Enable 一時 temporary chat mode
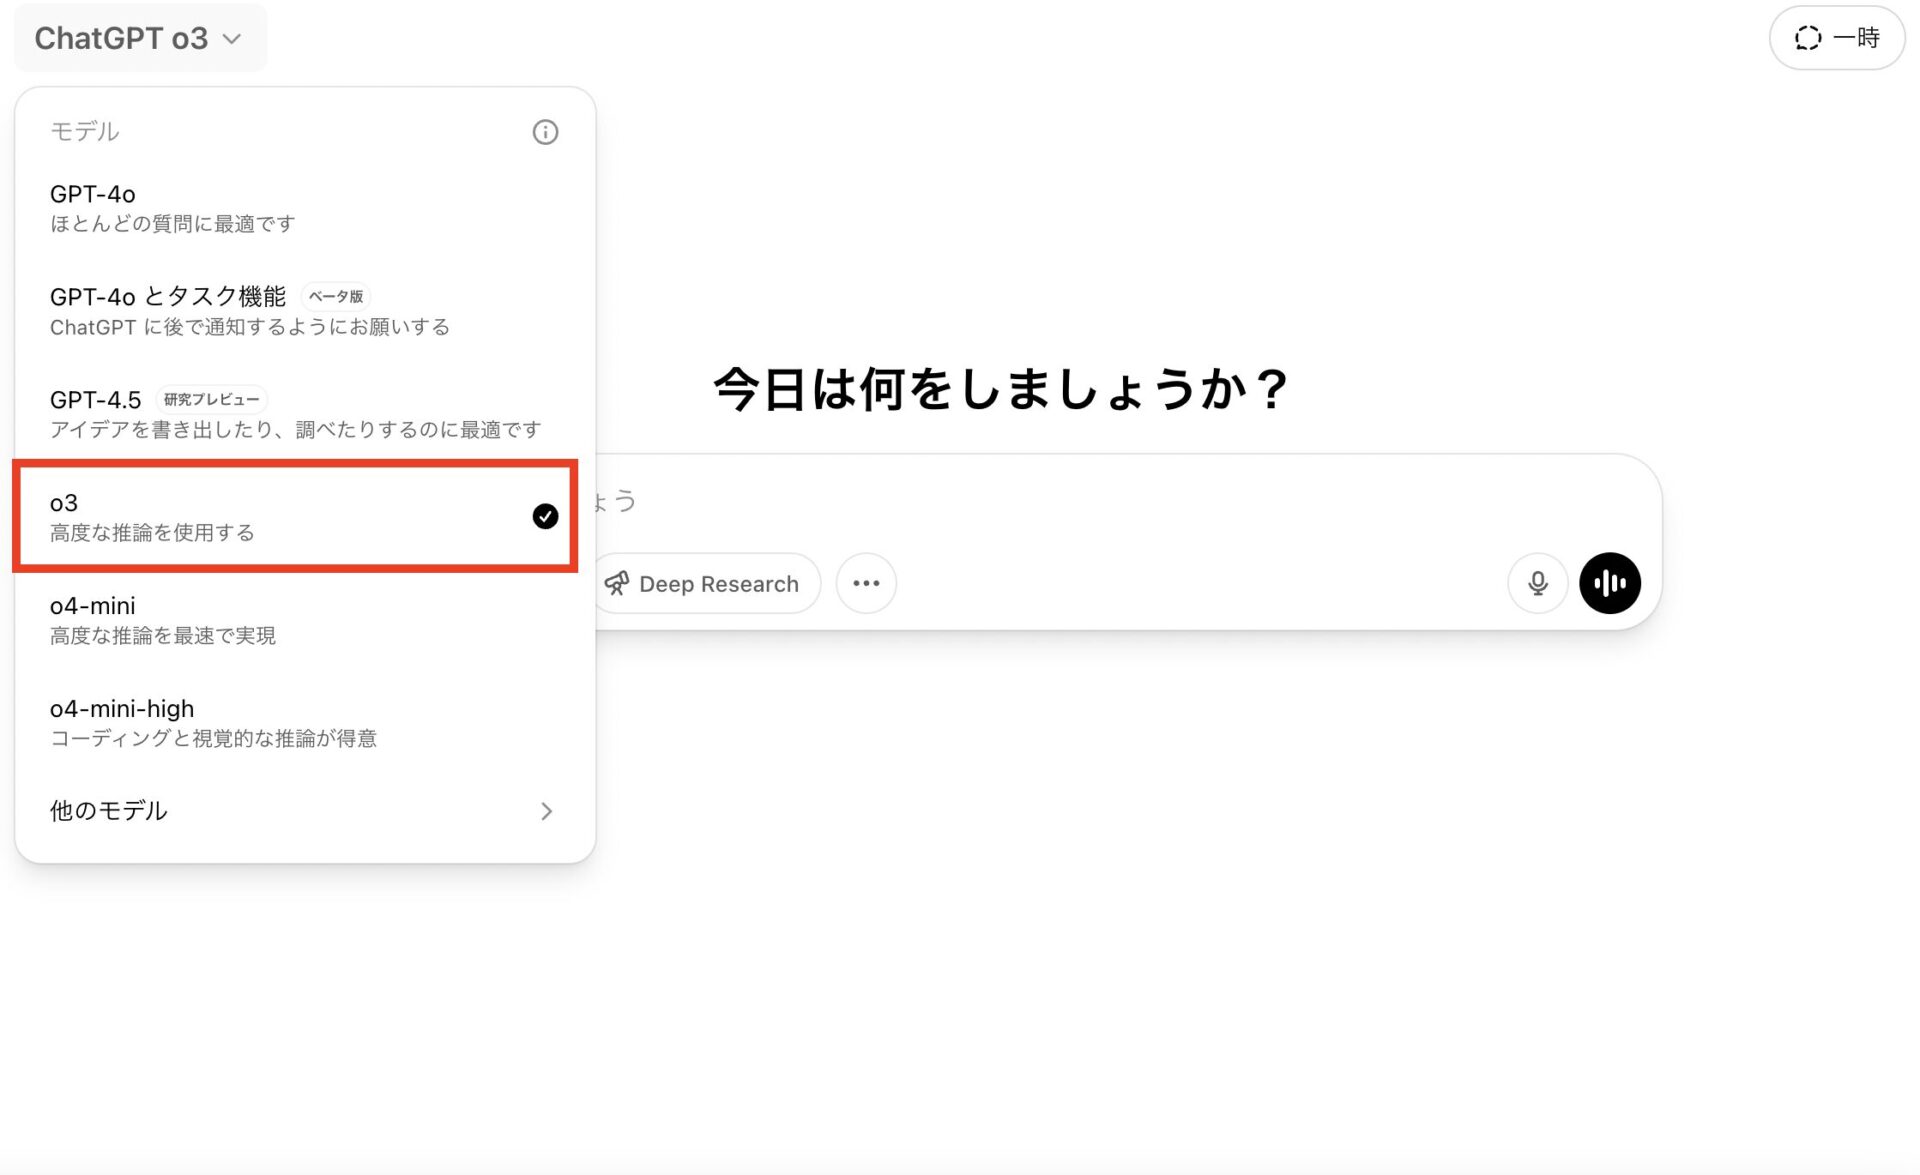The height and width of the screenshot is (1175, 1920). (1836, 37)
